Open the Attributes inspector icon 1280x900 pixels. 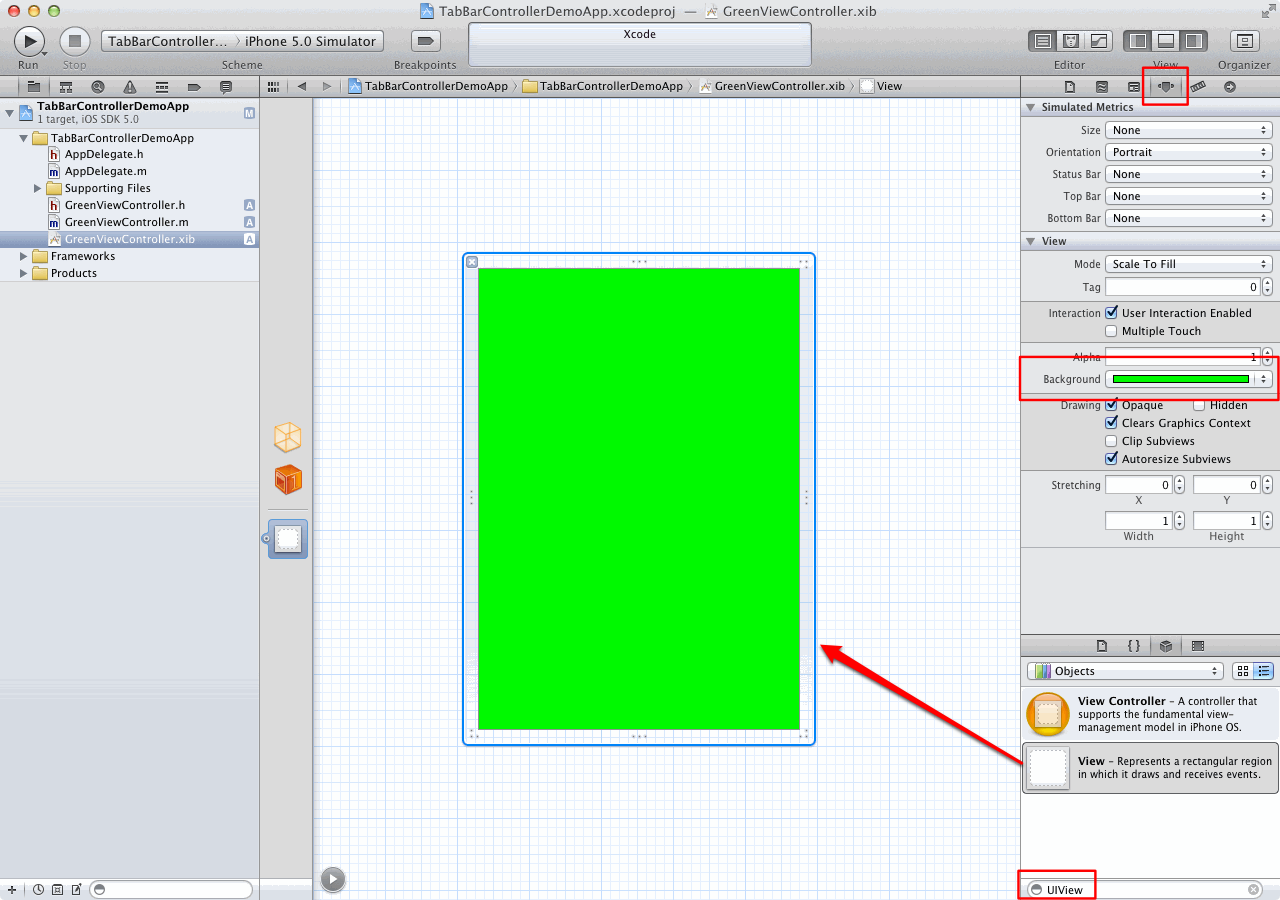point(1165,87)
